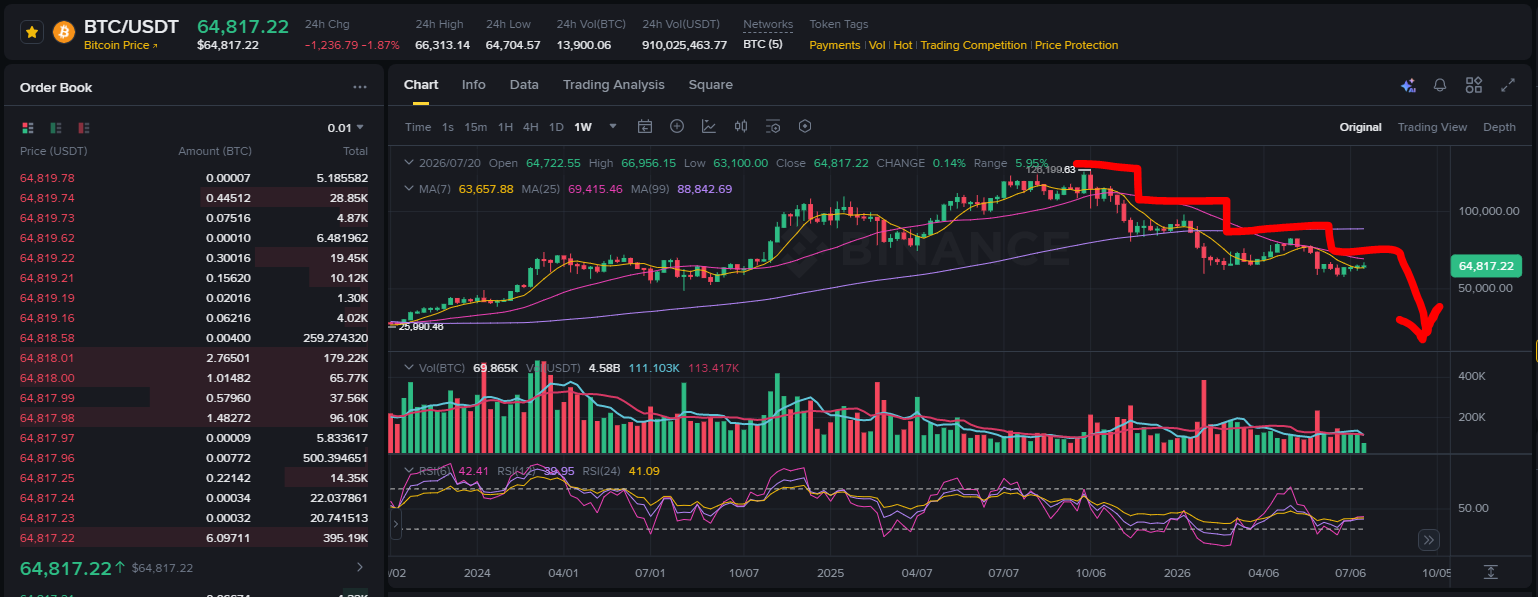1538x597 pixels.
Task: Select the candlestick chart style icon
Action: point(741,127)
